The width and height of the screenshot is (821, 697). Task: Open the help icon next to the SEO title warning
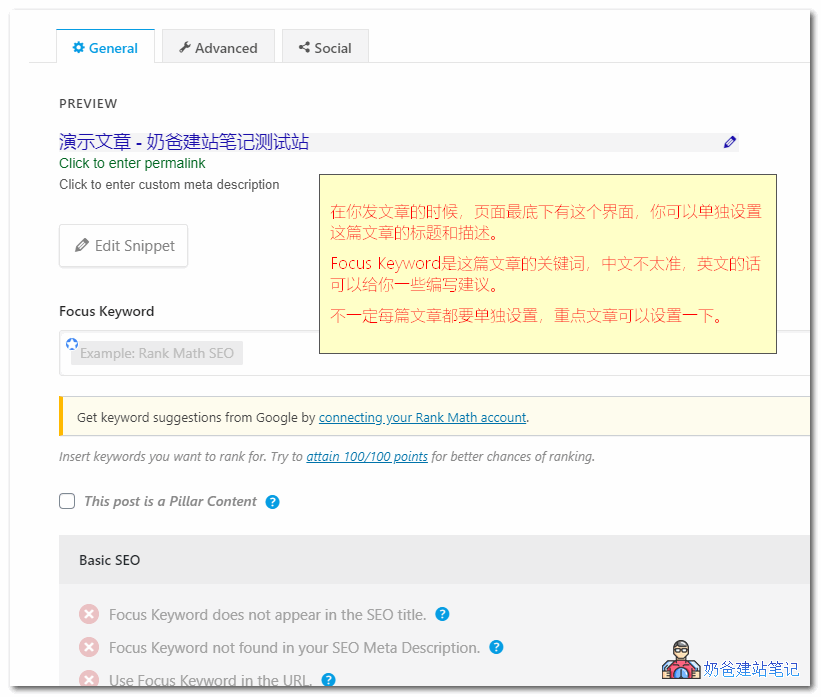tap(441, 614)
